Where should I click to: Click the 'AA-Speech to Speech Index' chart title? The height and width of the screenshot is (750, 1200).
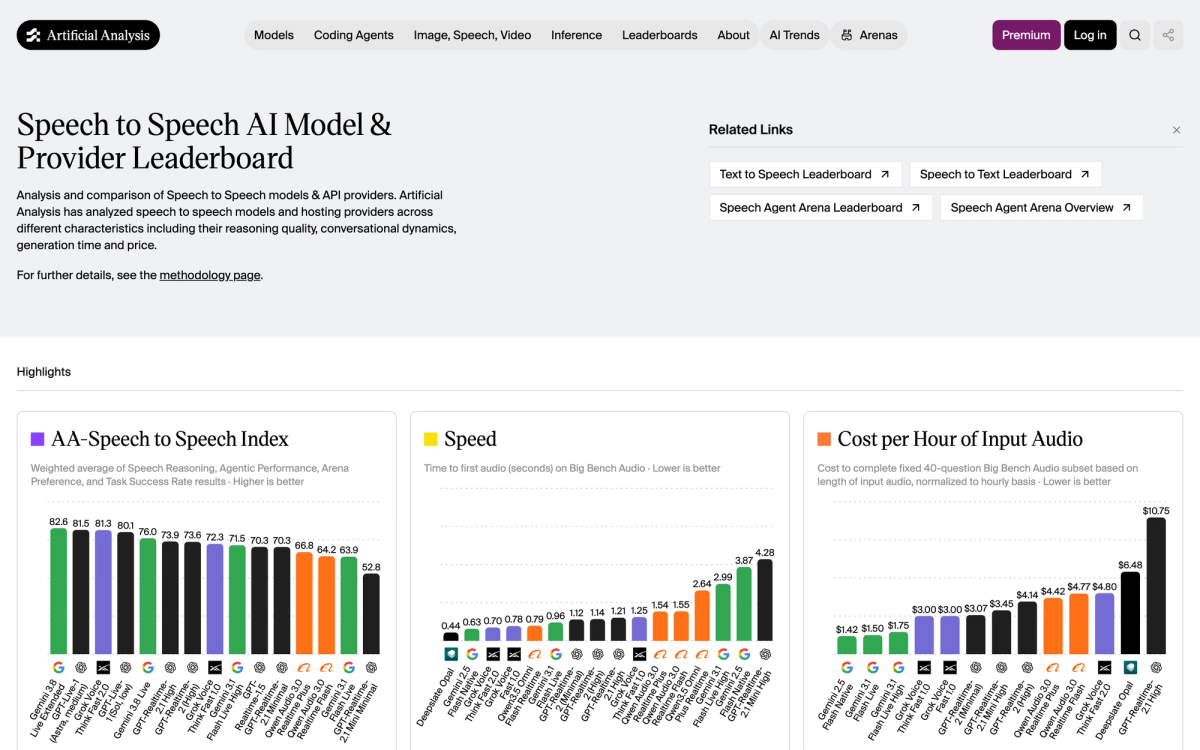pyautogui.click(x=170, y=439)
